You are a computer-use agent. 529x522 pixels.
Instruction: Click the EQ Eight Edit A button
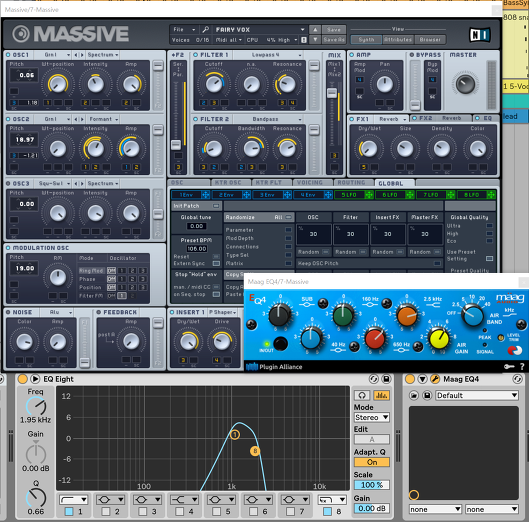pyautogui.click(x=372, y=439)
